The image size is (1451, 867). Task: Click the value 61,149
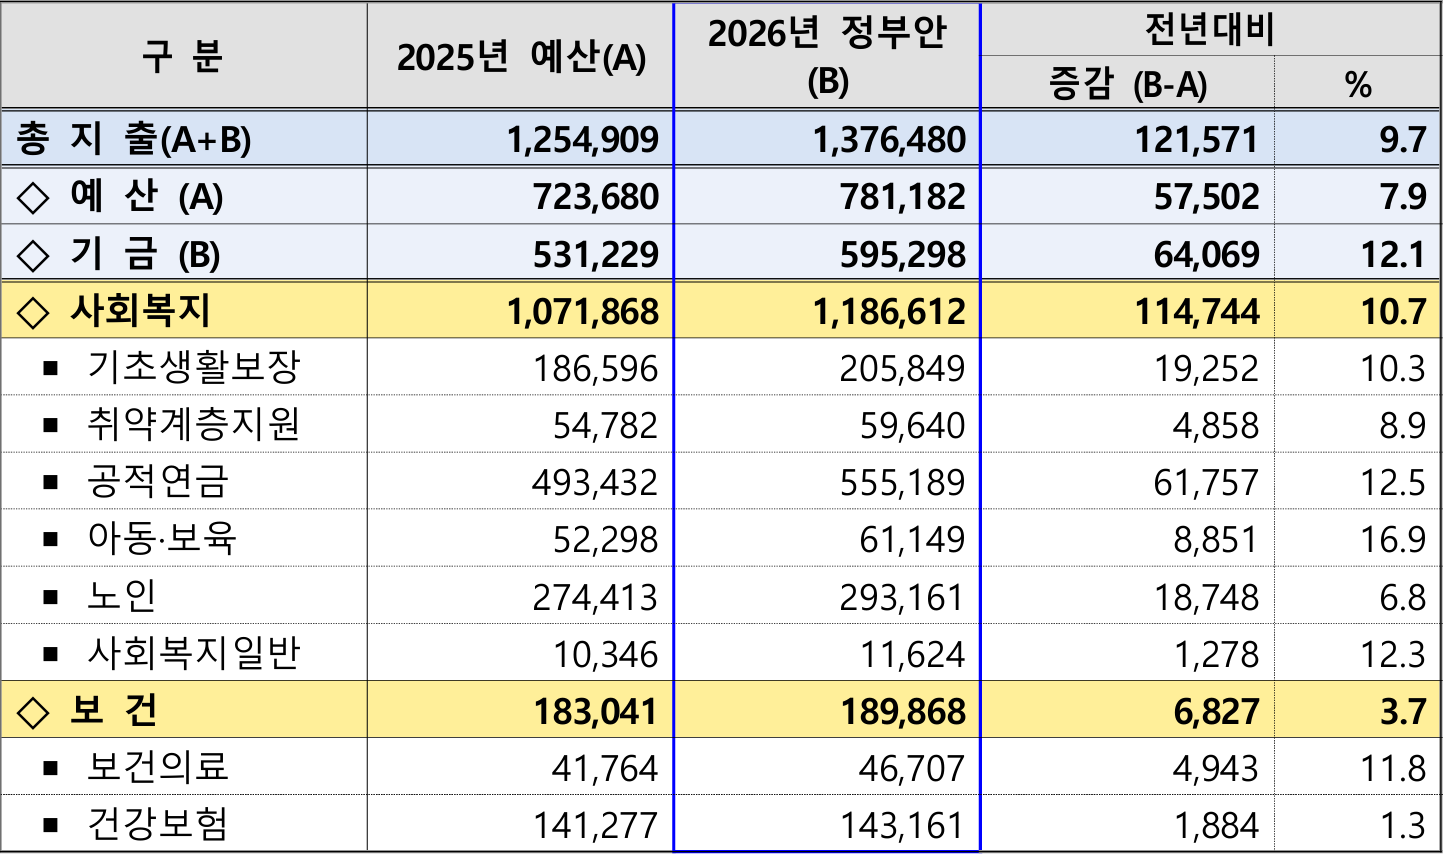[913, 540]
